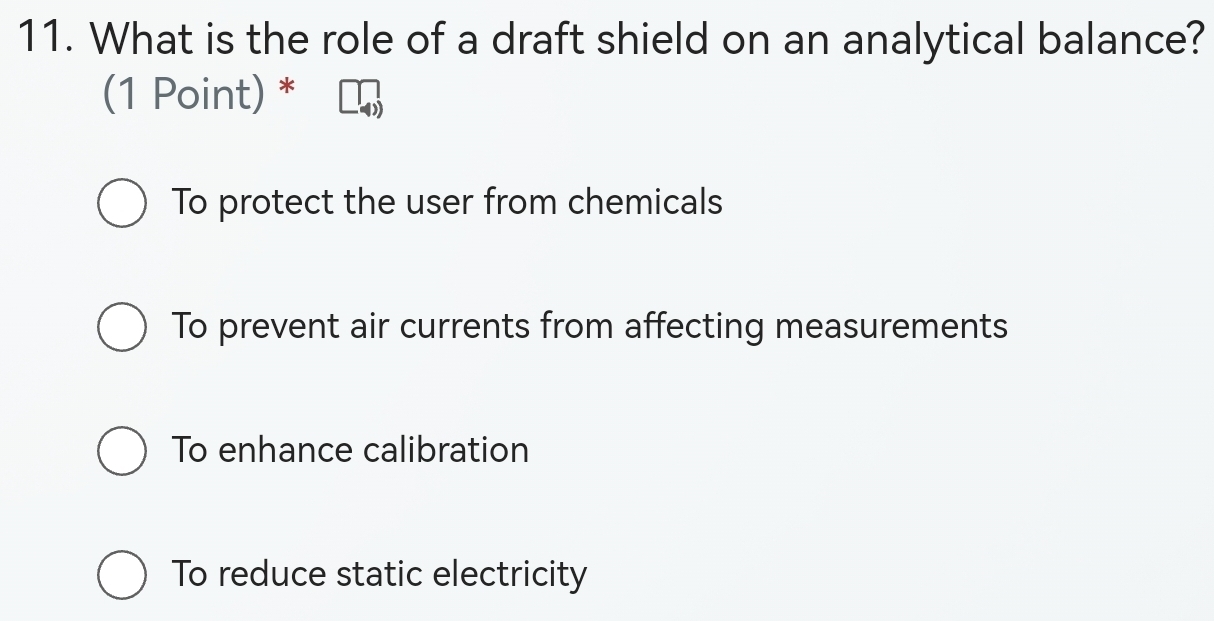This screenshot has height=621, width=1214.
Task: Mark the second answer's radio circle
Action: coord(121,325)
